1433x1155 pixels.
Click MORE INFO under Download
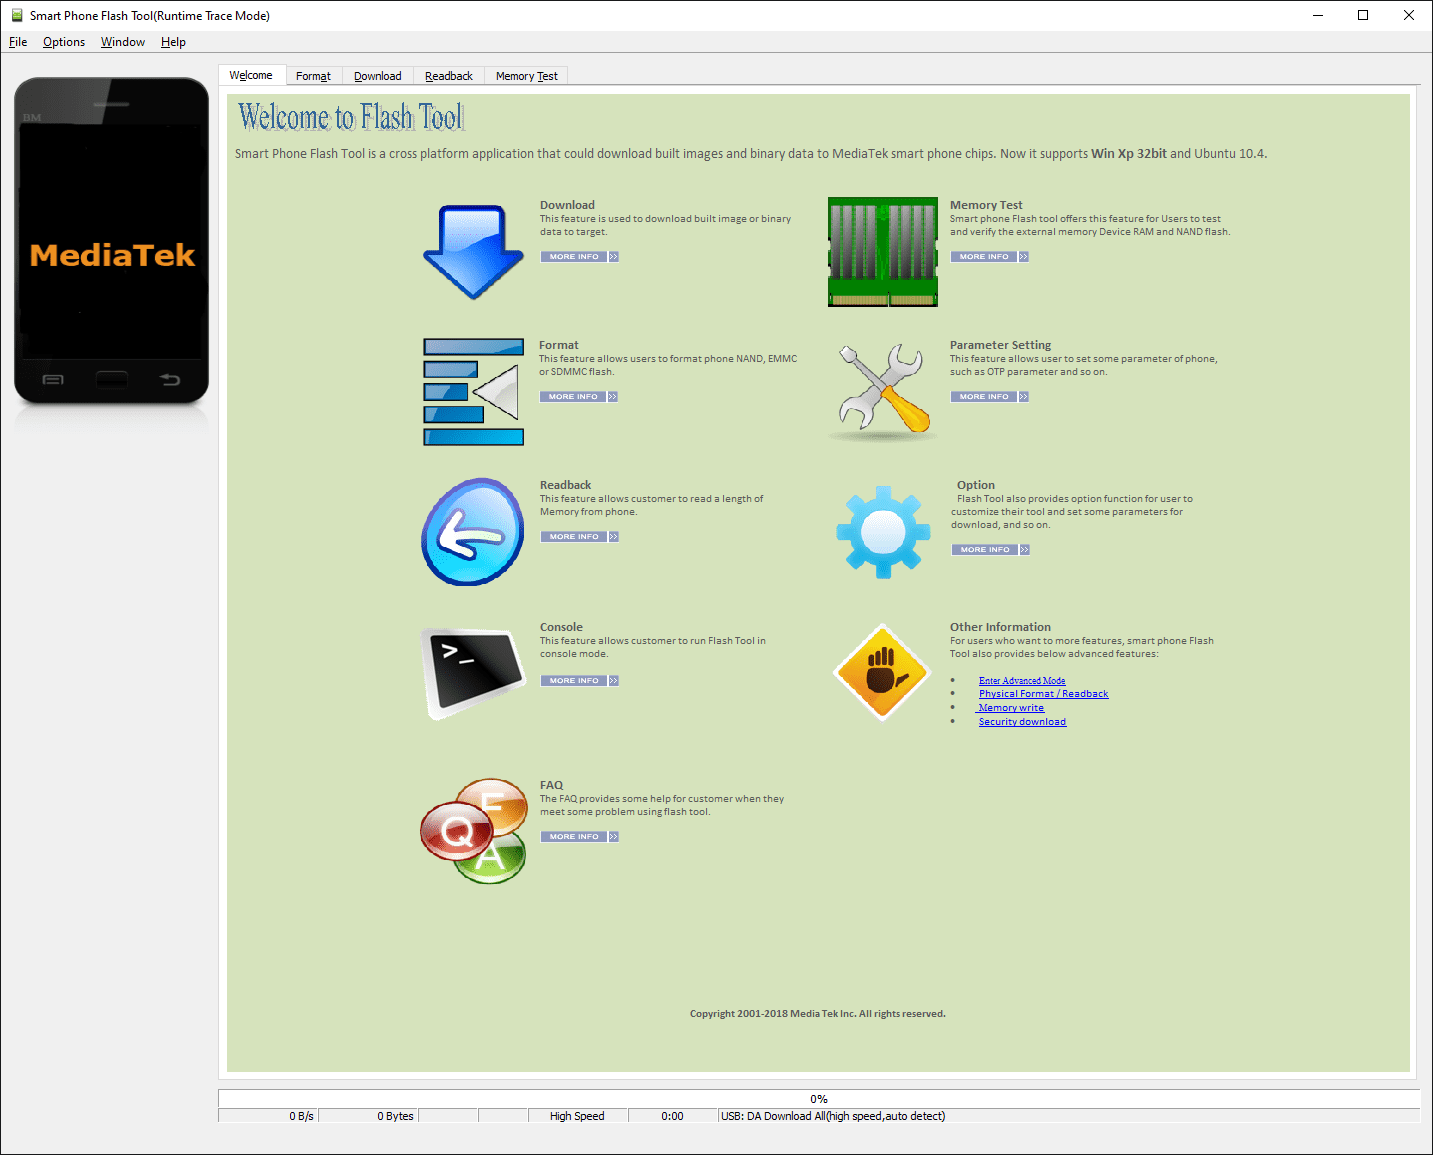(574, 257)
